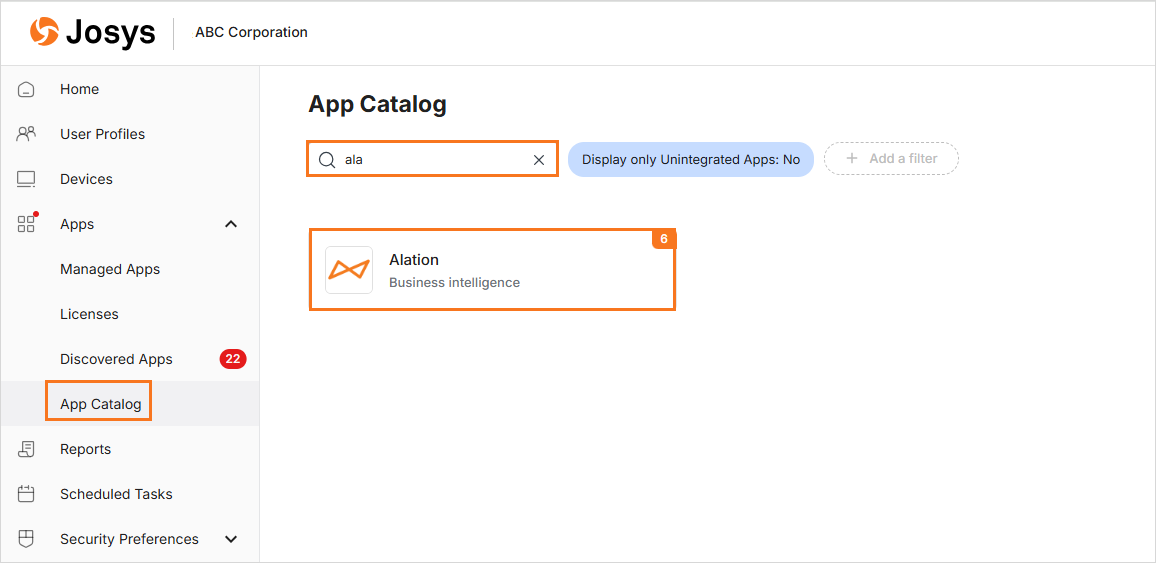The image size is (1156, 563).
Task: Click the Josys logo
Action: [x=92, y=32]
